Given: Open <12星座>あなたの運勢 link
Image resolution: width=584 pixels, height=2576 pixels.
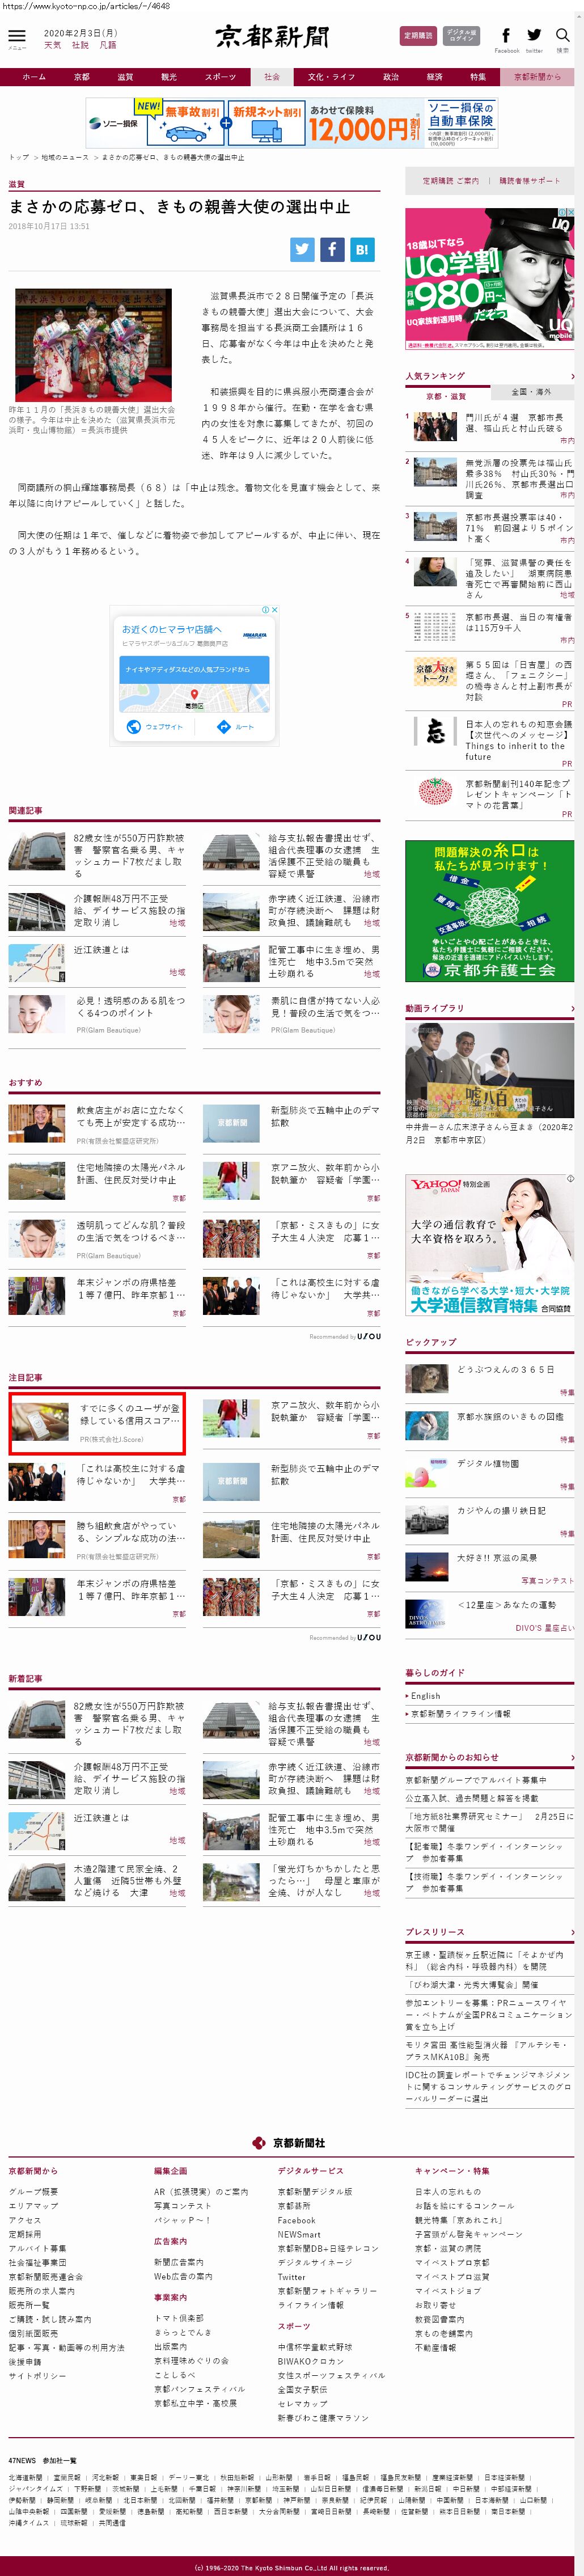Looking at the screenshot, I should [x=506, y=1604].
